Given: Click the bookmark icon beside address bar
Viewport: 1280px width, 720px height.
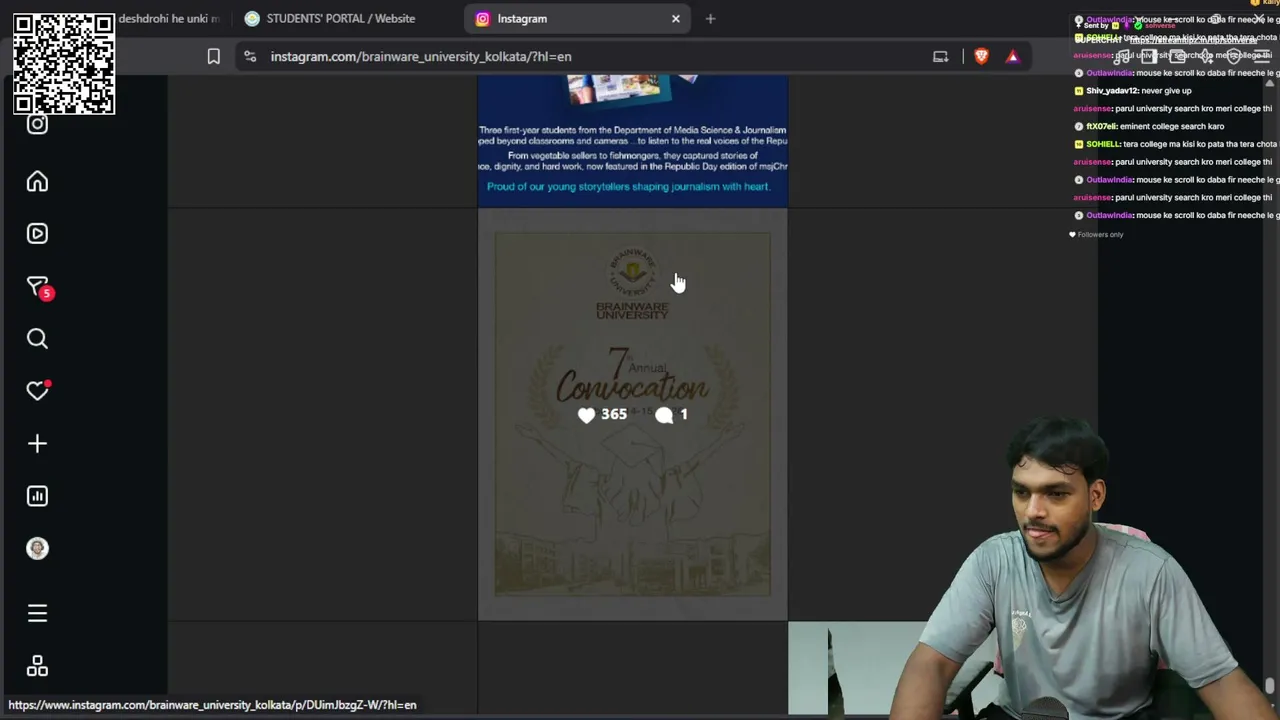Looking at the screenshot, I should tap(213, 57).
